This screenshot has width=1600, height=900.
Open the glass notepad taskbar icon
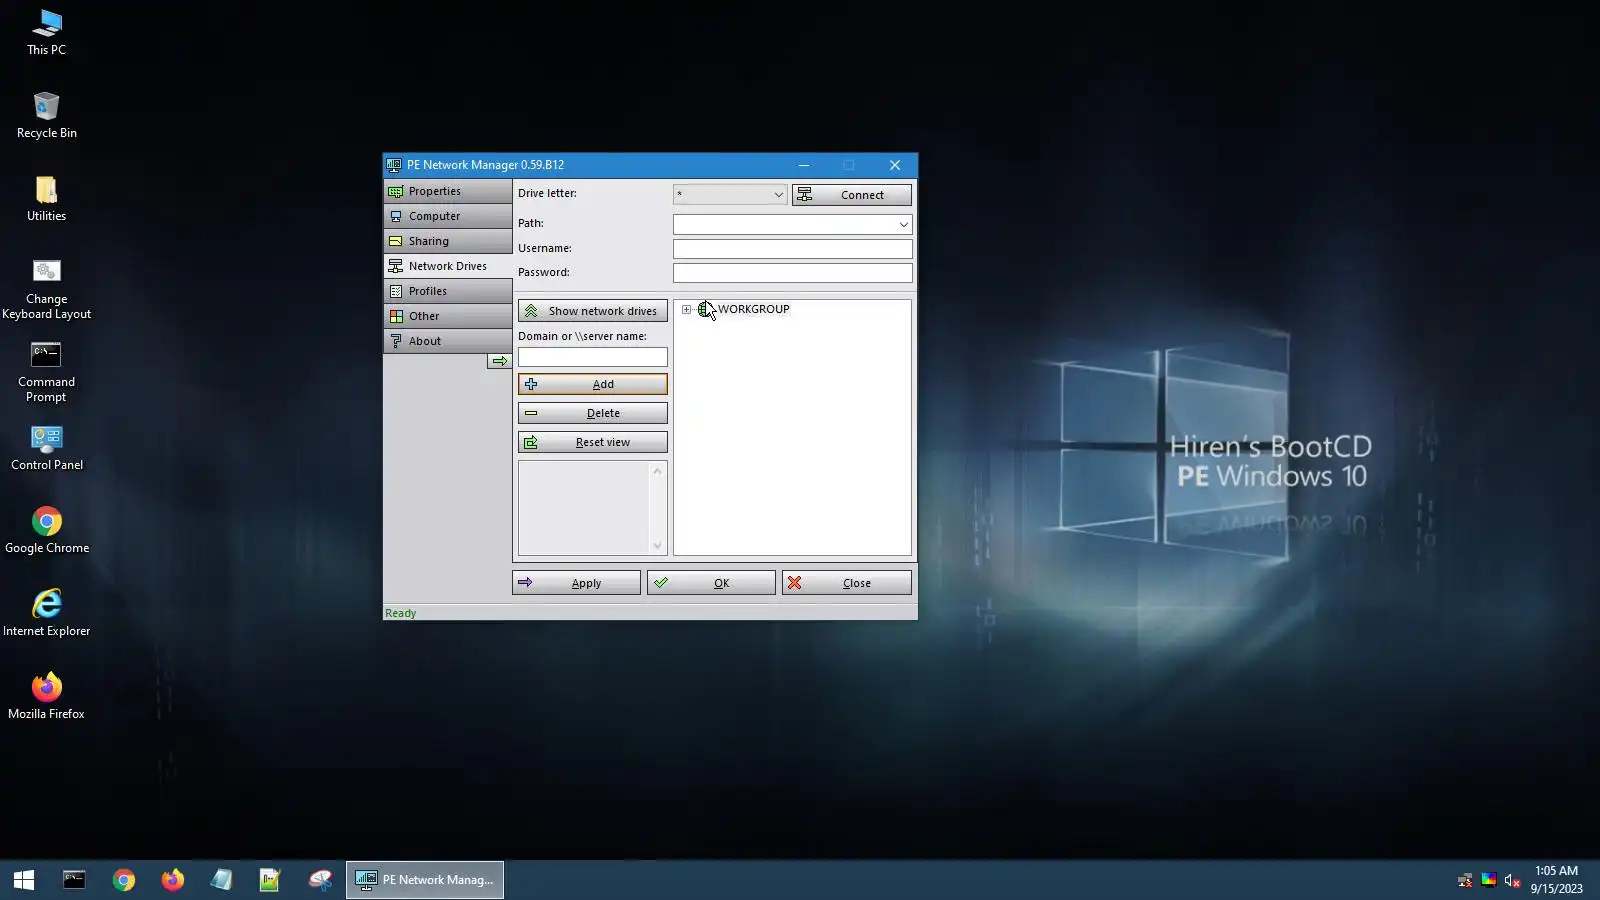[222, 880]
